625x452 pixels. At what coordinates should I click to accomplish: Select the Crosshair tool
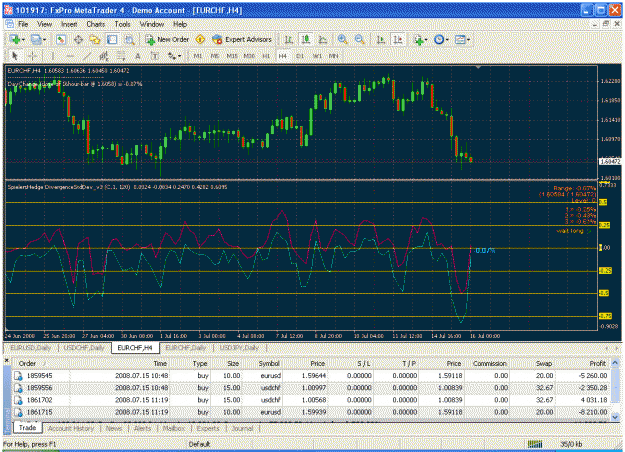(x=33, y=56)
